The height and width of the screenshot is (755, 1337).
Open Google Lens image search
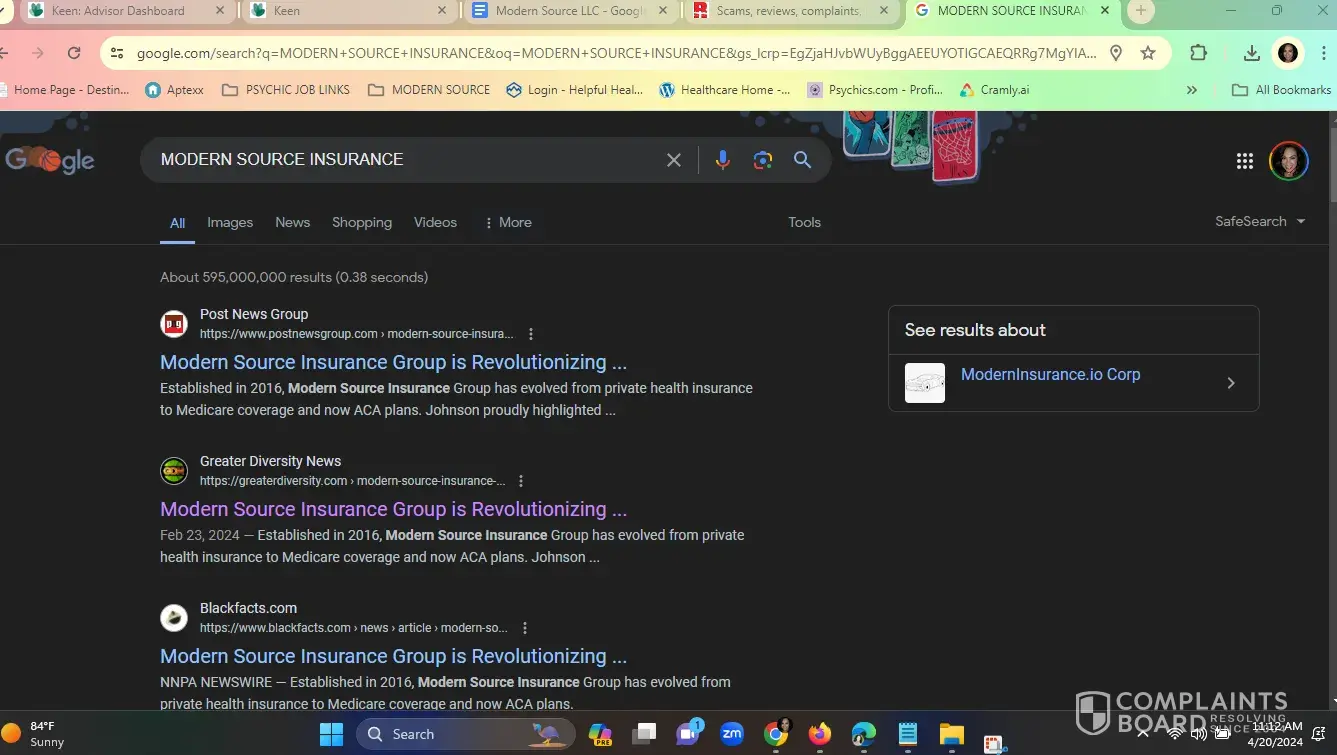click(x=763, y=160)
